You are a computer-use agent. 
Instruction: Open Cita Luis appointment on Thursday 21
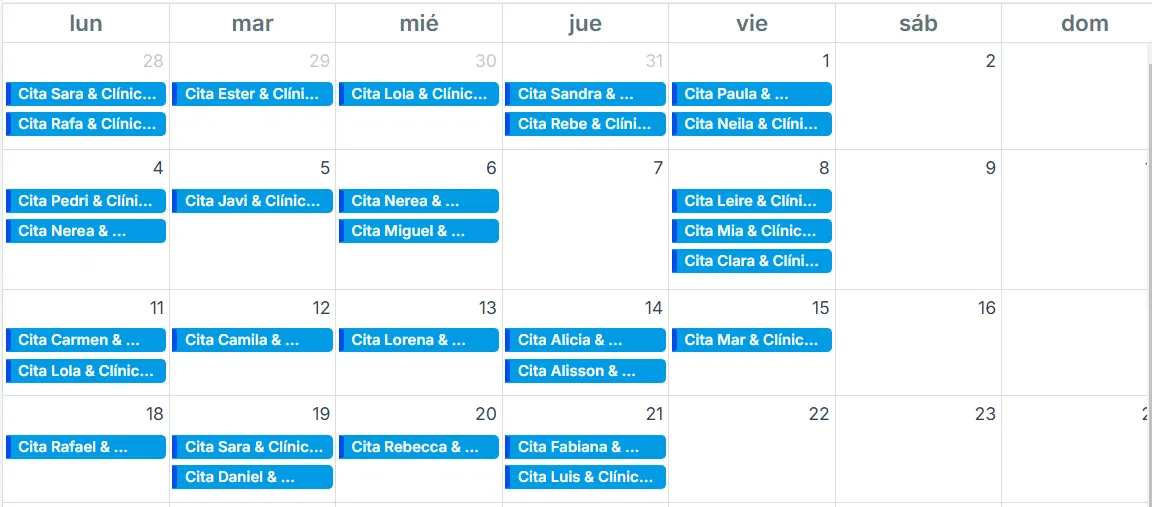[x=585, y=477]
